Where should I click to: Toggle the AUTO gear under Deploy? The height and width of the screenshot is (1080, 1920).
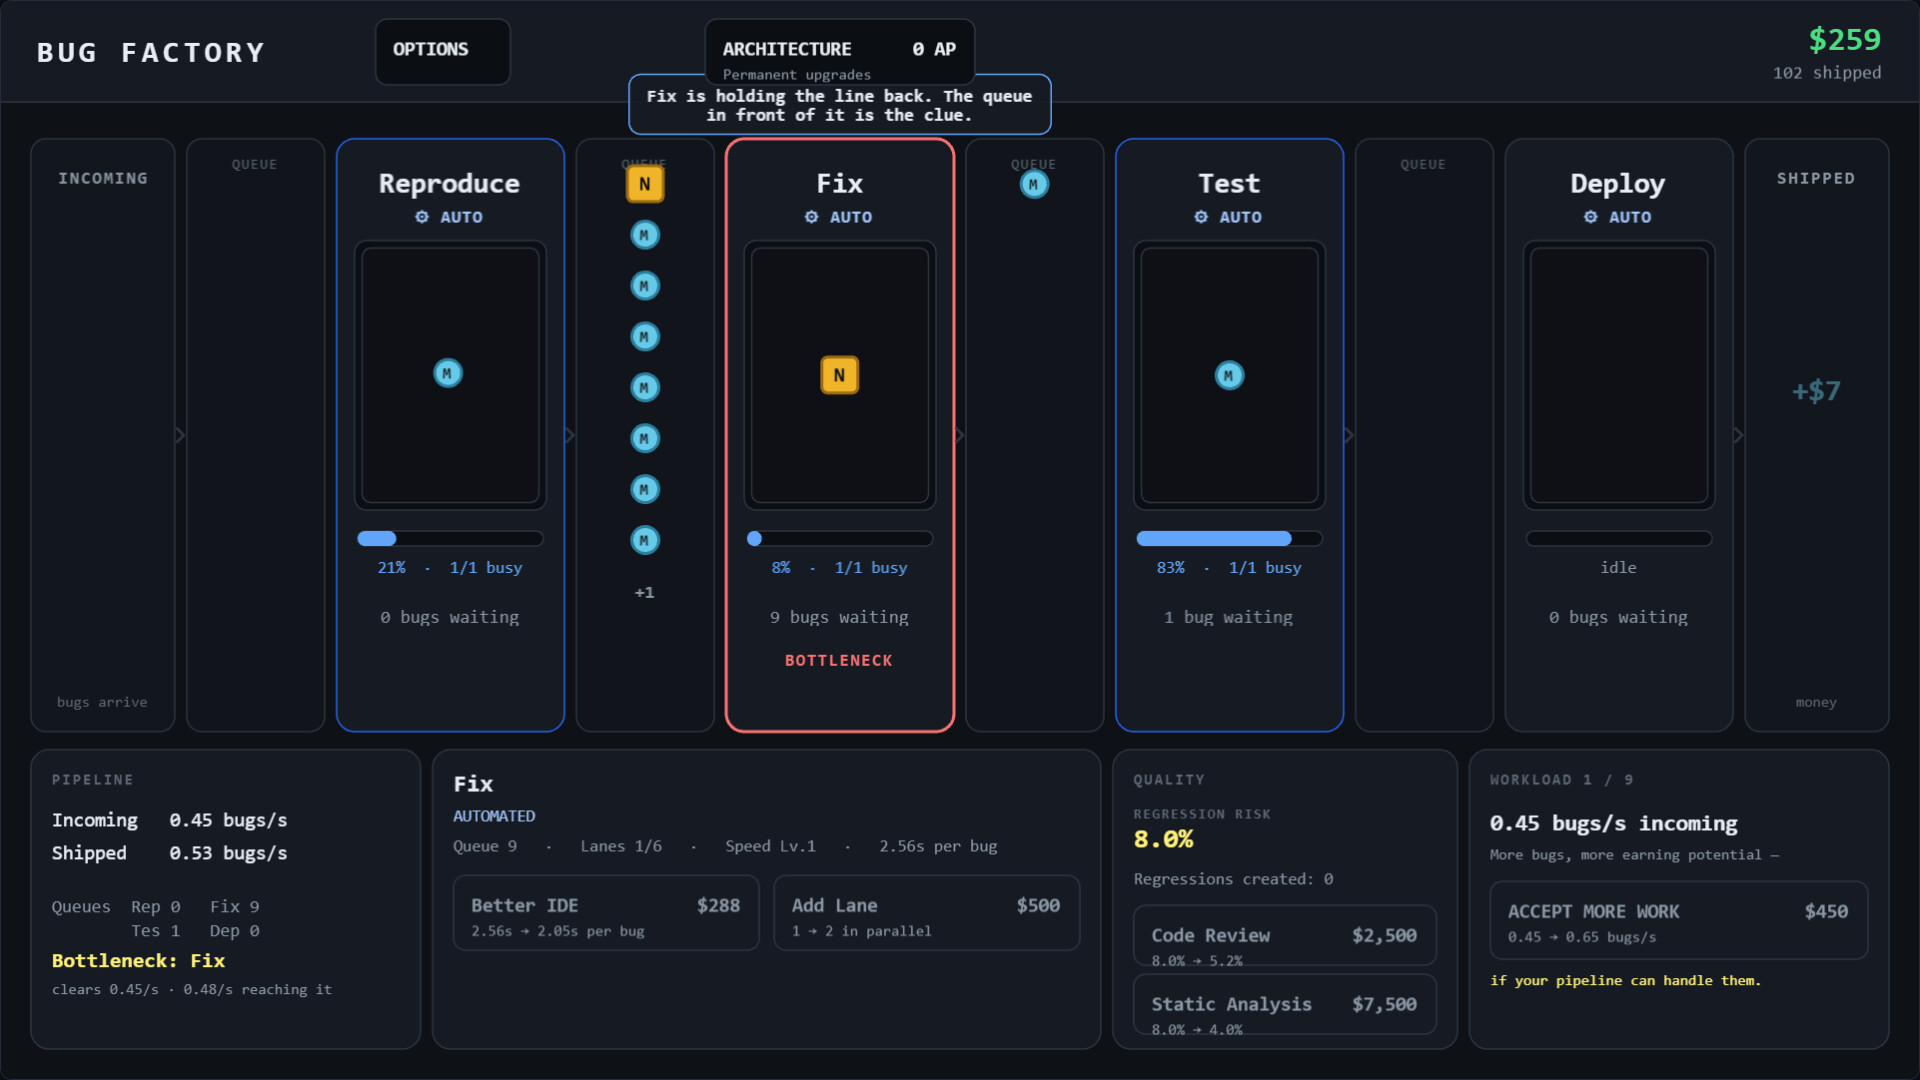[x=1617, y=217]
